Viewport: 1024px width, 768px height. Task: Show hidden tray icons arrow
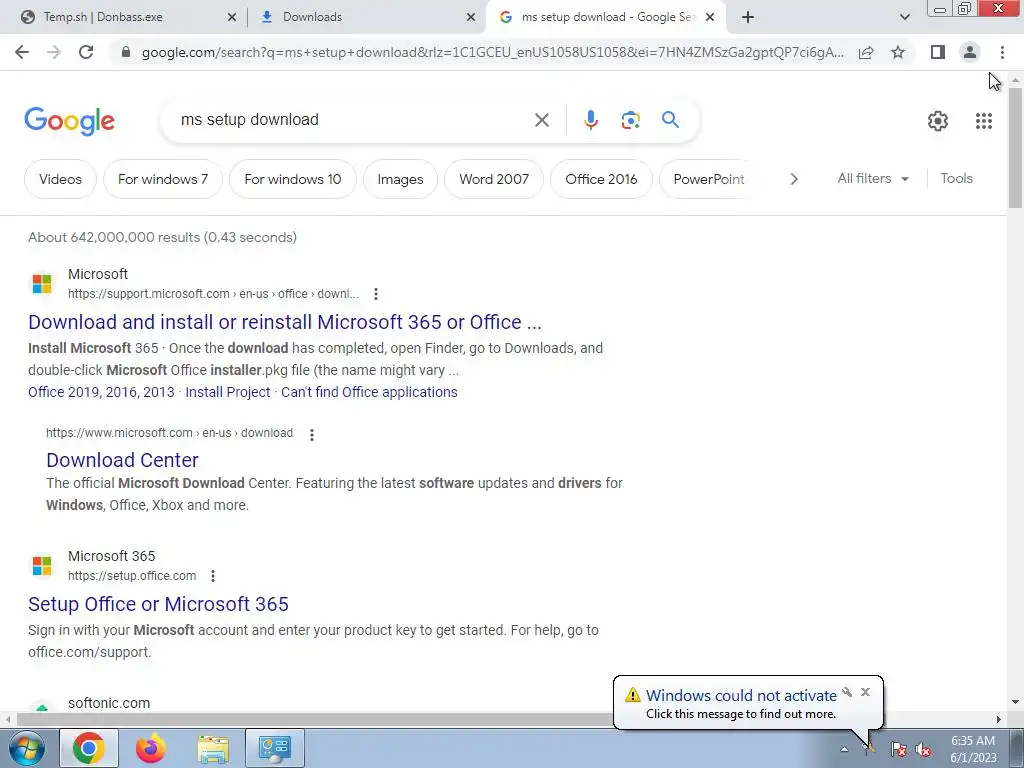844,749
